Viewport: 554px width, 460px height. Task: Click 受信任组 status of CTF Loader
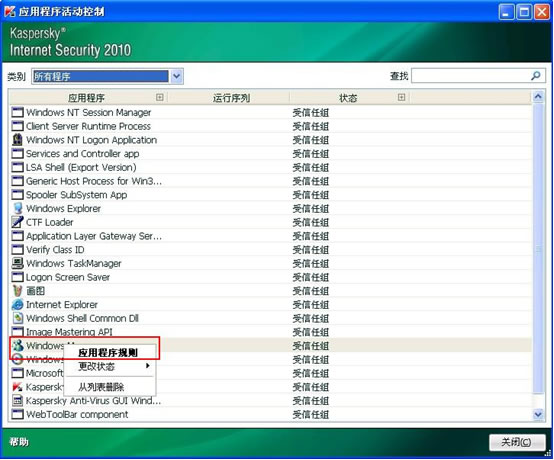tap(311, 223)
